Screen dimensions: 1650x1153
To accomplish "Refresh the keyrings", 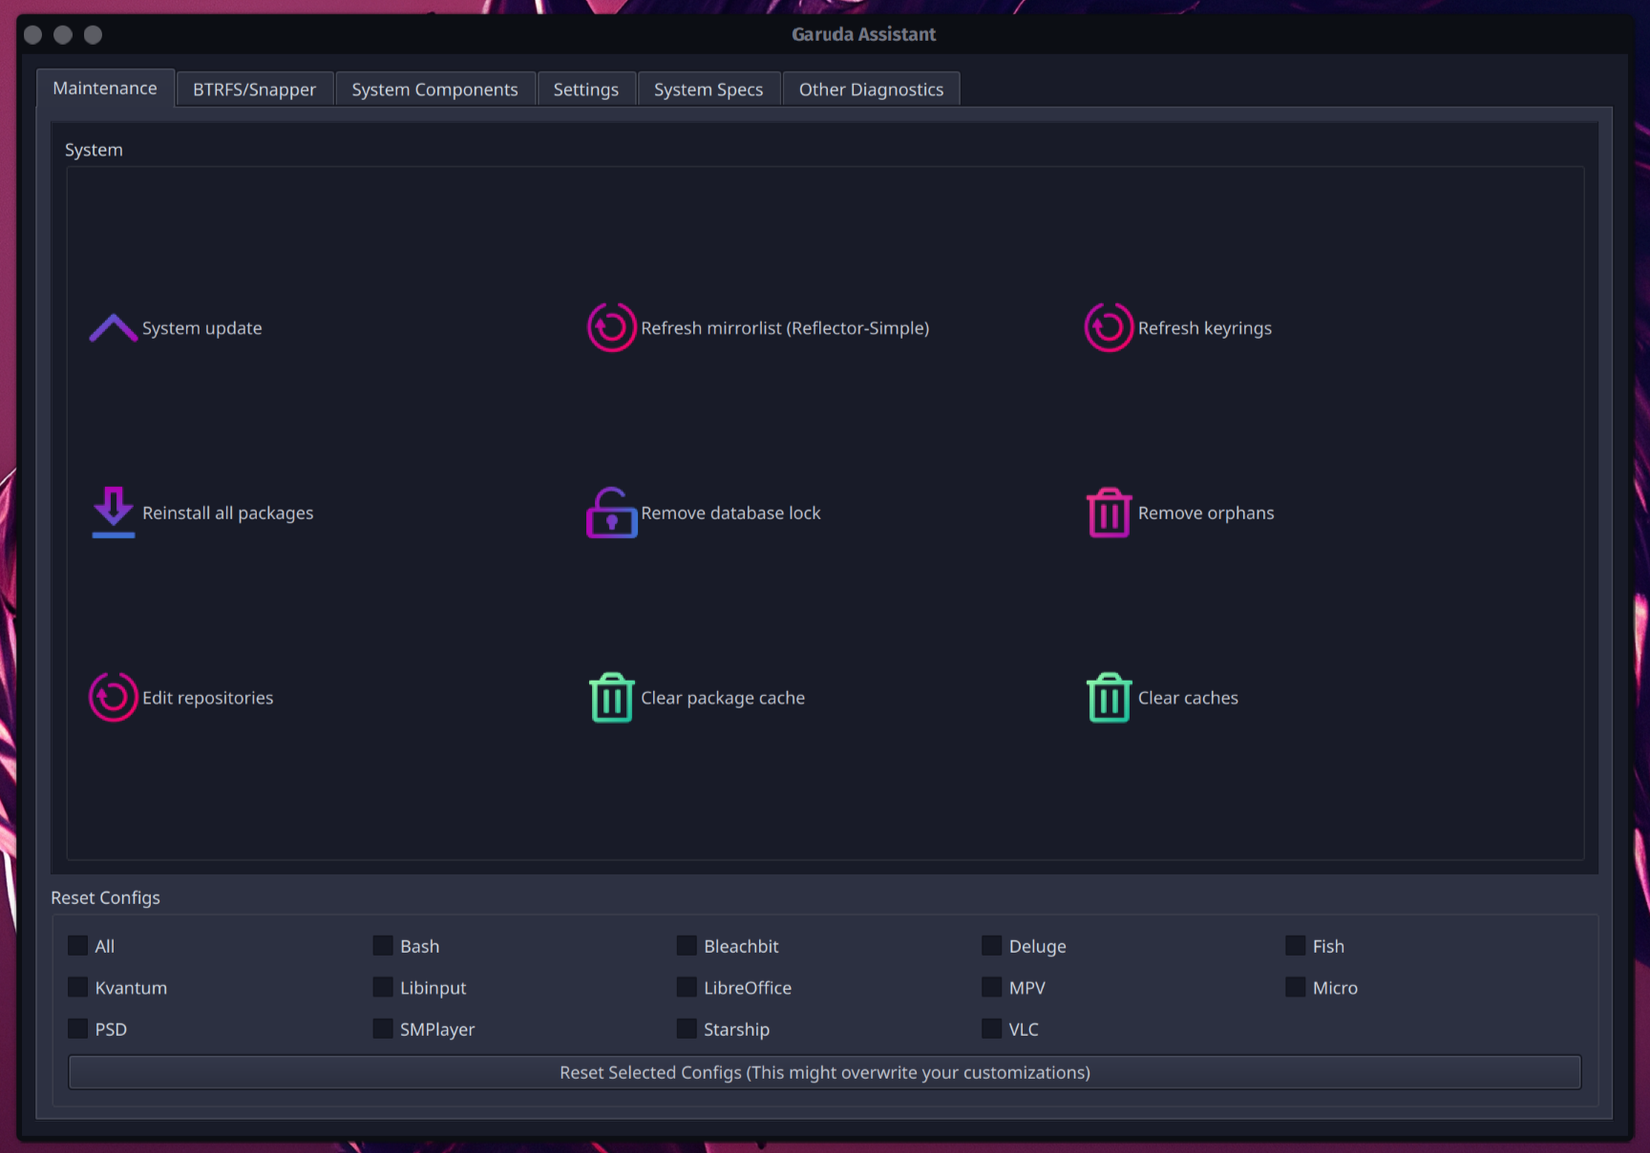I will pos(1180,327).
